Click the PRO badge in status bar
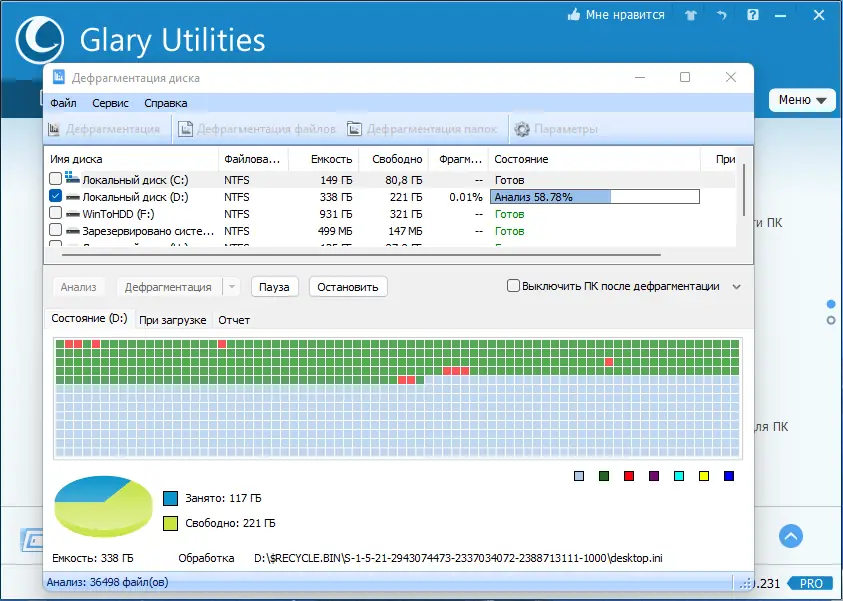 point(811,583)
